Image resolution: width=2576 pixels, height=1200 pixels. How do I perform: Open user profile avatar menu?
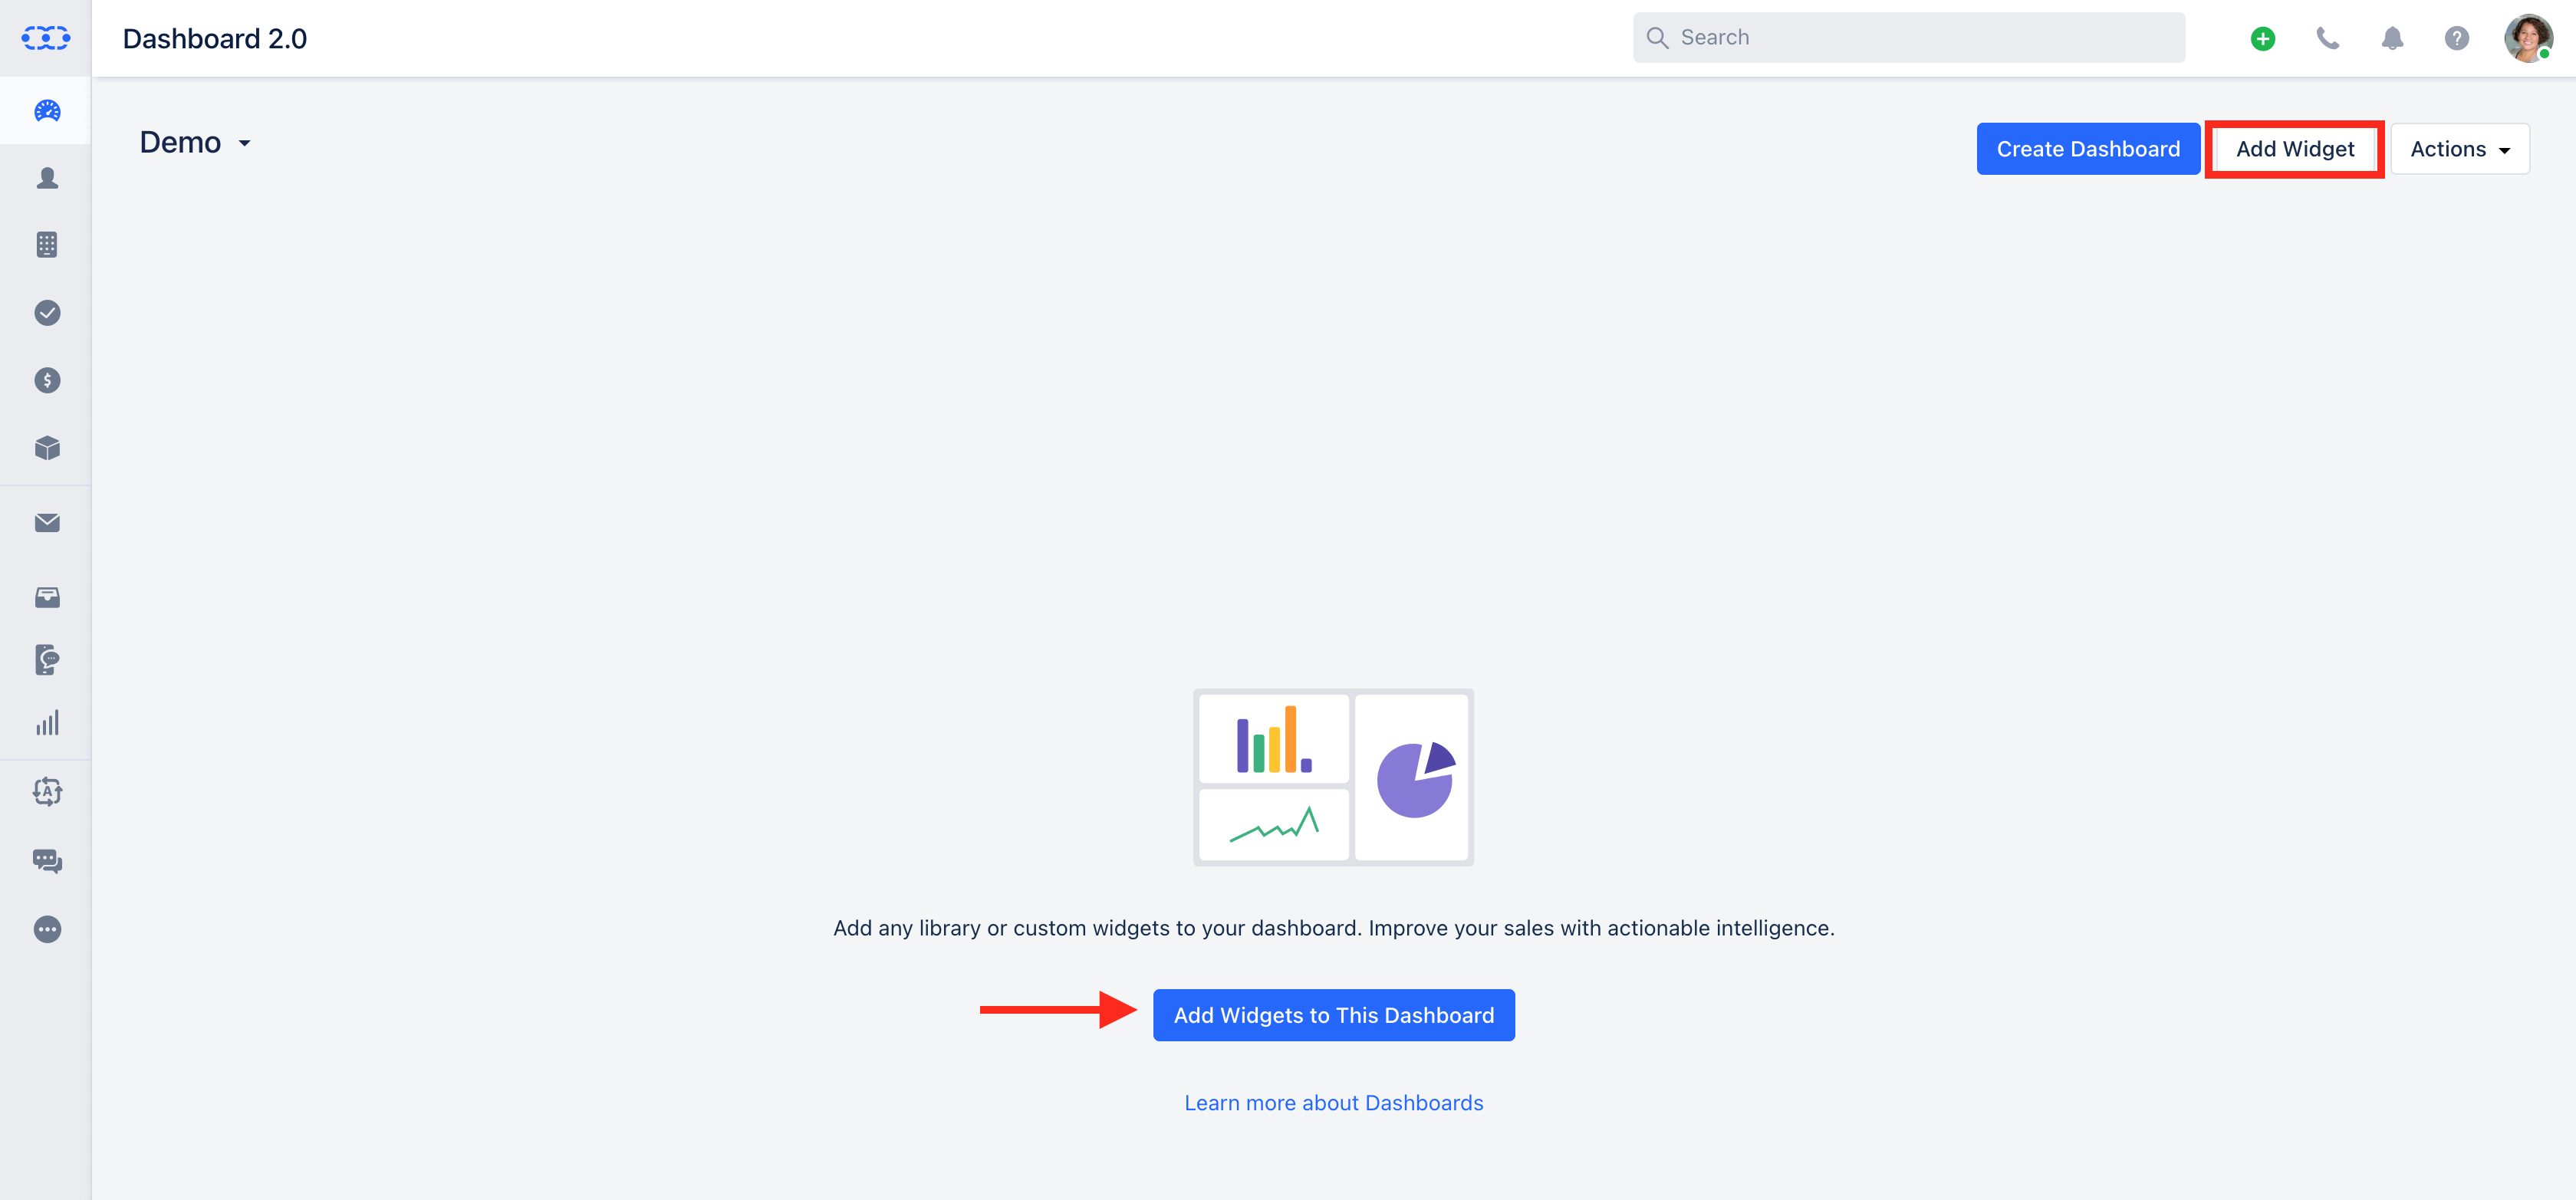[2527, 38]
